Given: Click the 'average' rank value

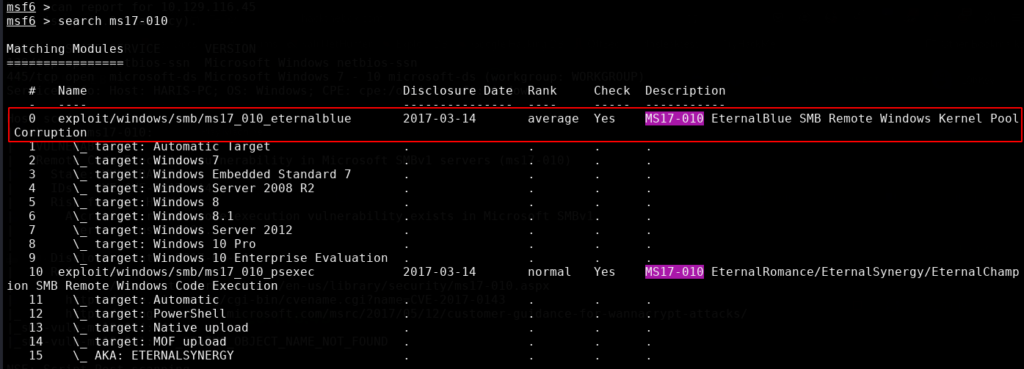Looking at the screenshot, I should click(x=553, y=119).
